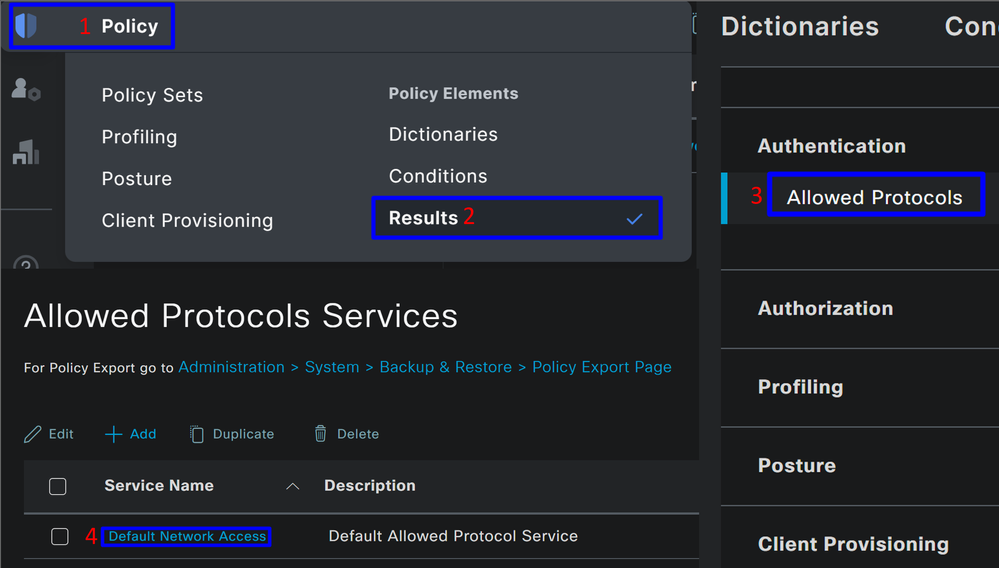Click the Duplicate copy icon
999x568 pixels.
pyautogui.click(x=197, y=434)
